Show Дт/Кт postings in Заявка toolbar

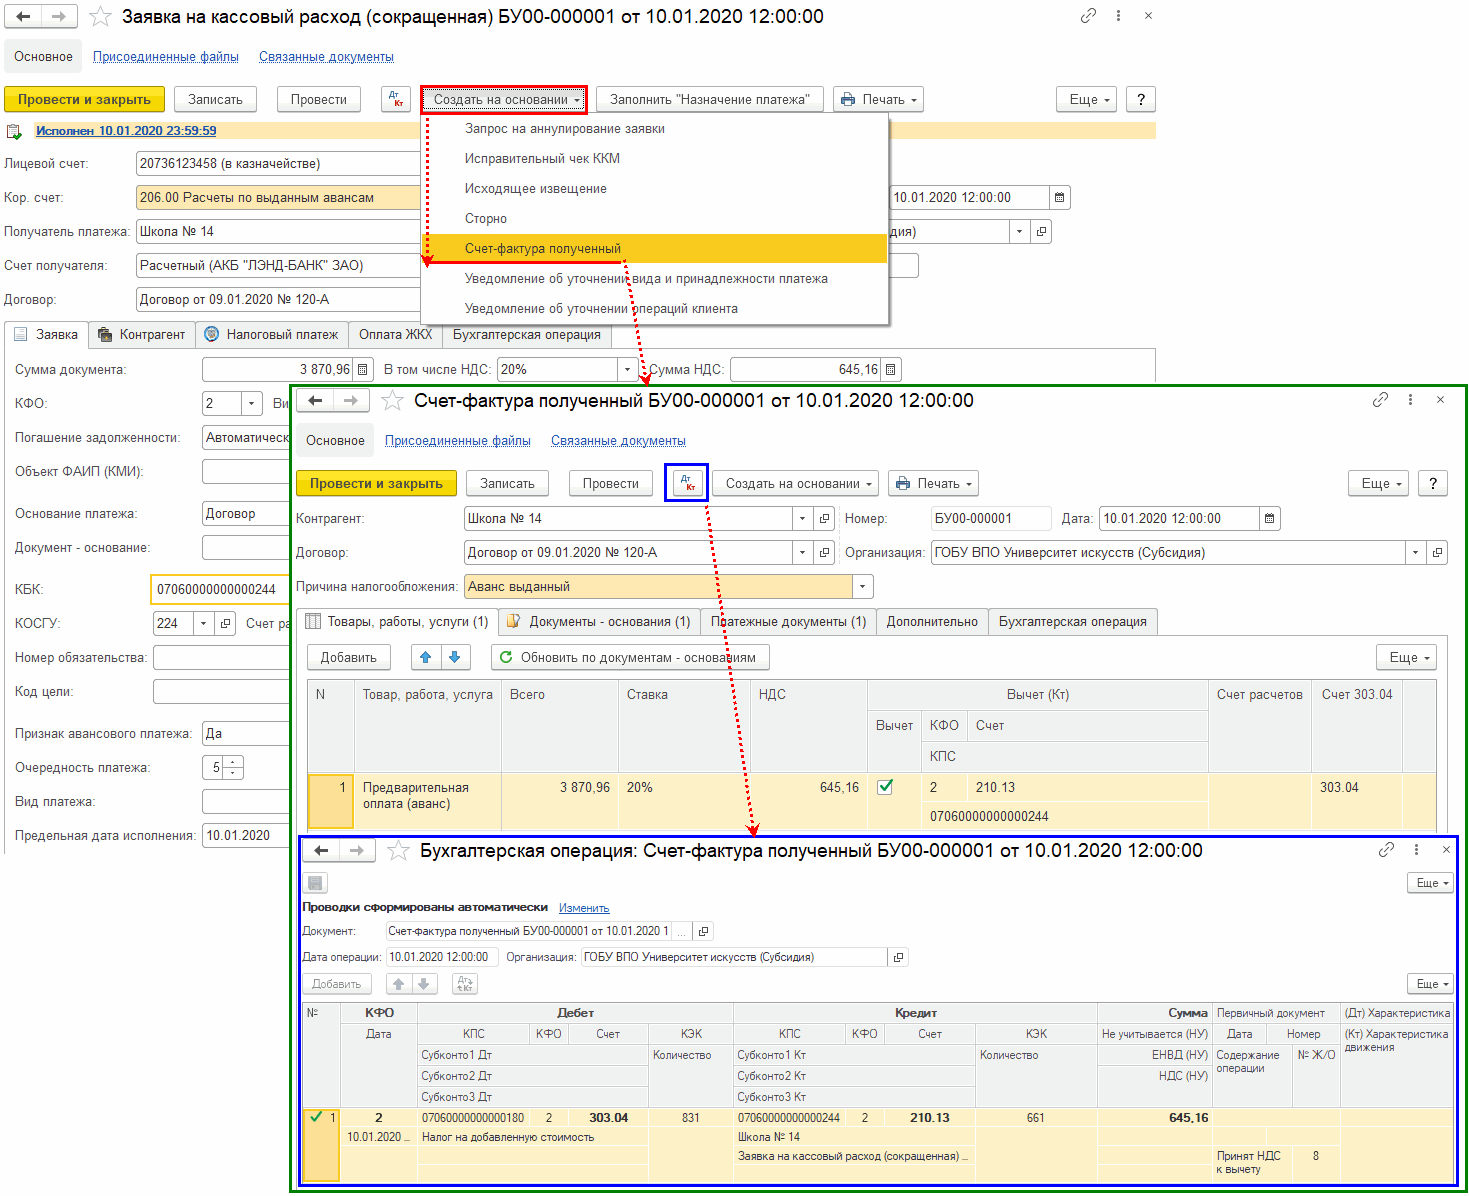[x=396, y=99]
